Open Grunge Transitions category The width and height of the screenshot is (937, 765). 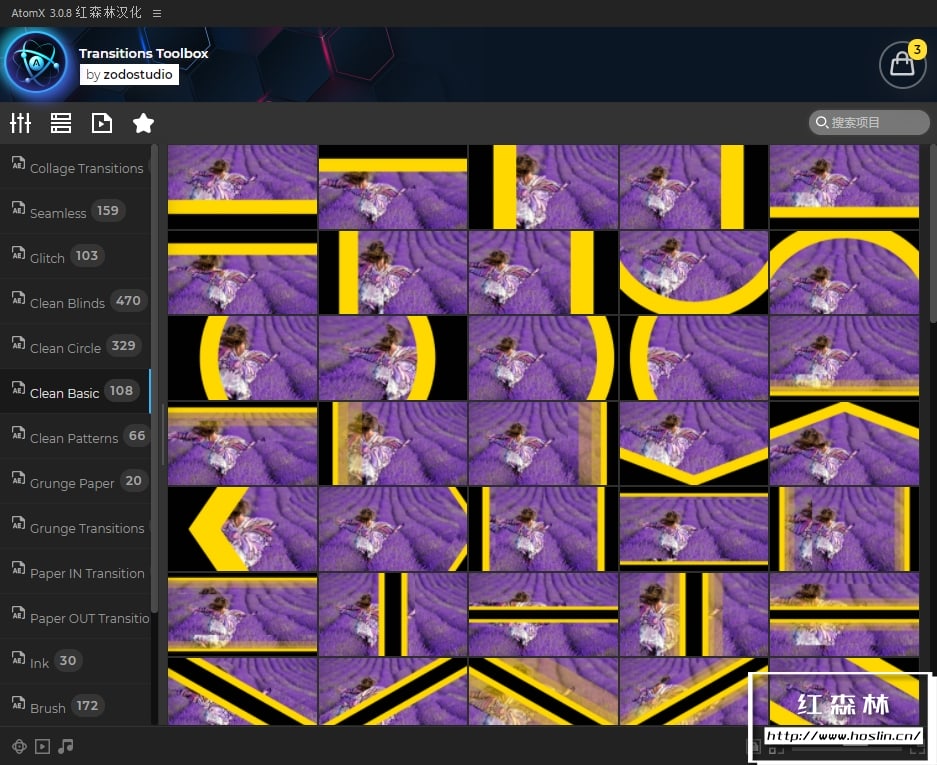point(75,527)
